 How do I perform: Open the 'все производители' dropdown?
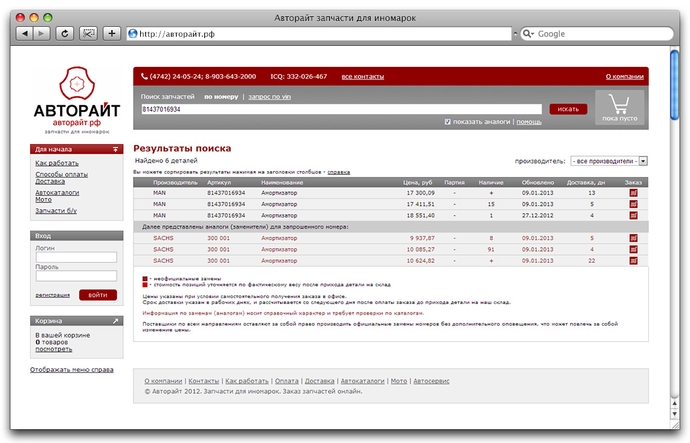(609, 161)
